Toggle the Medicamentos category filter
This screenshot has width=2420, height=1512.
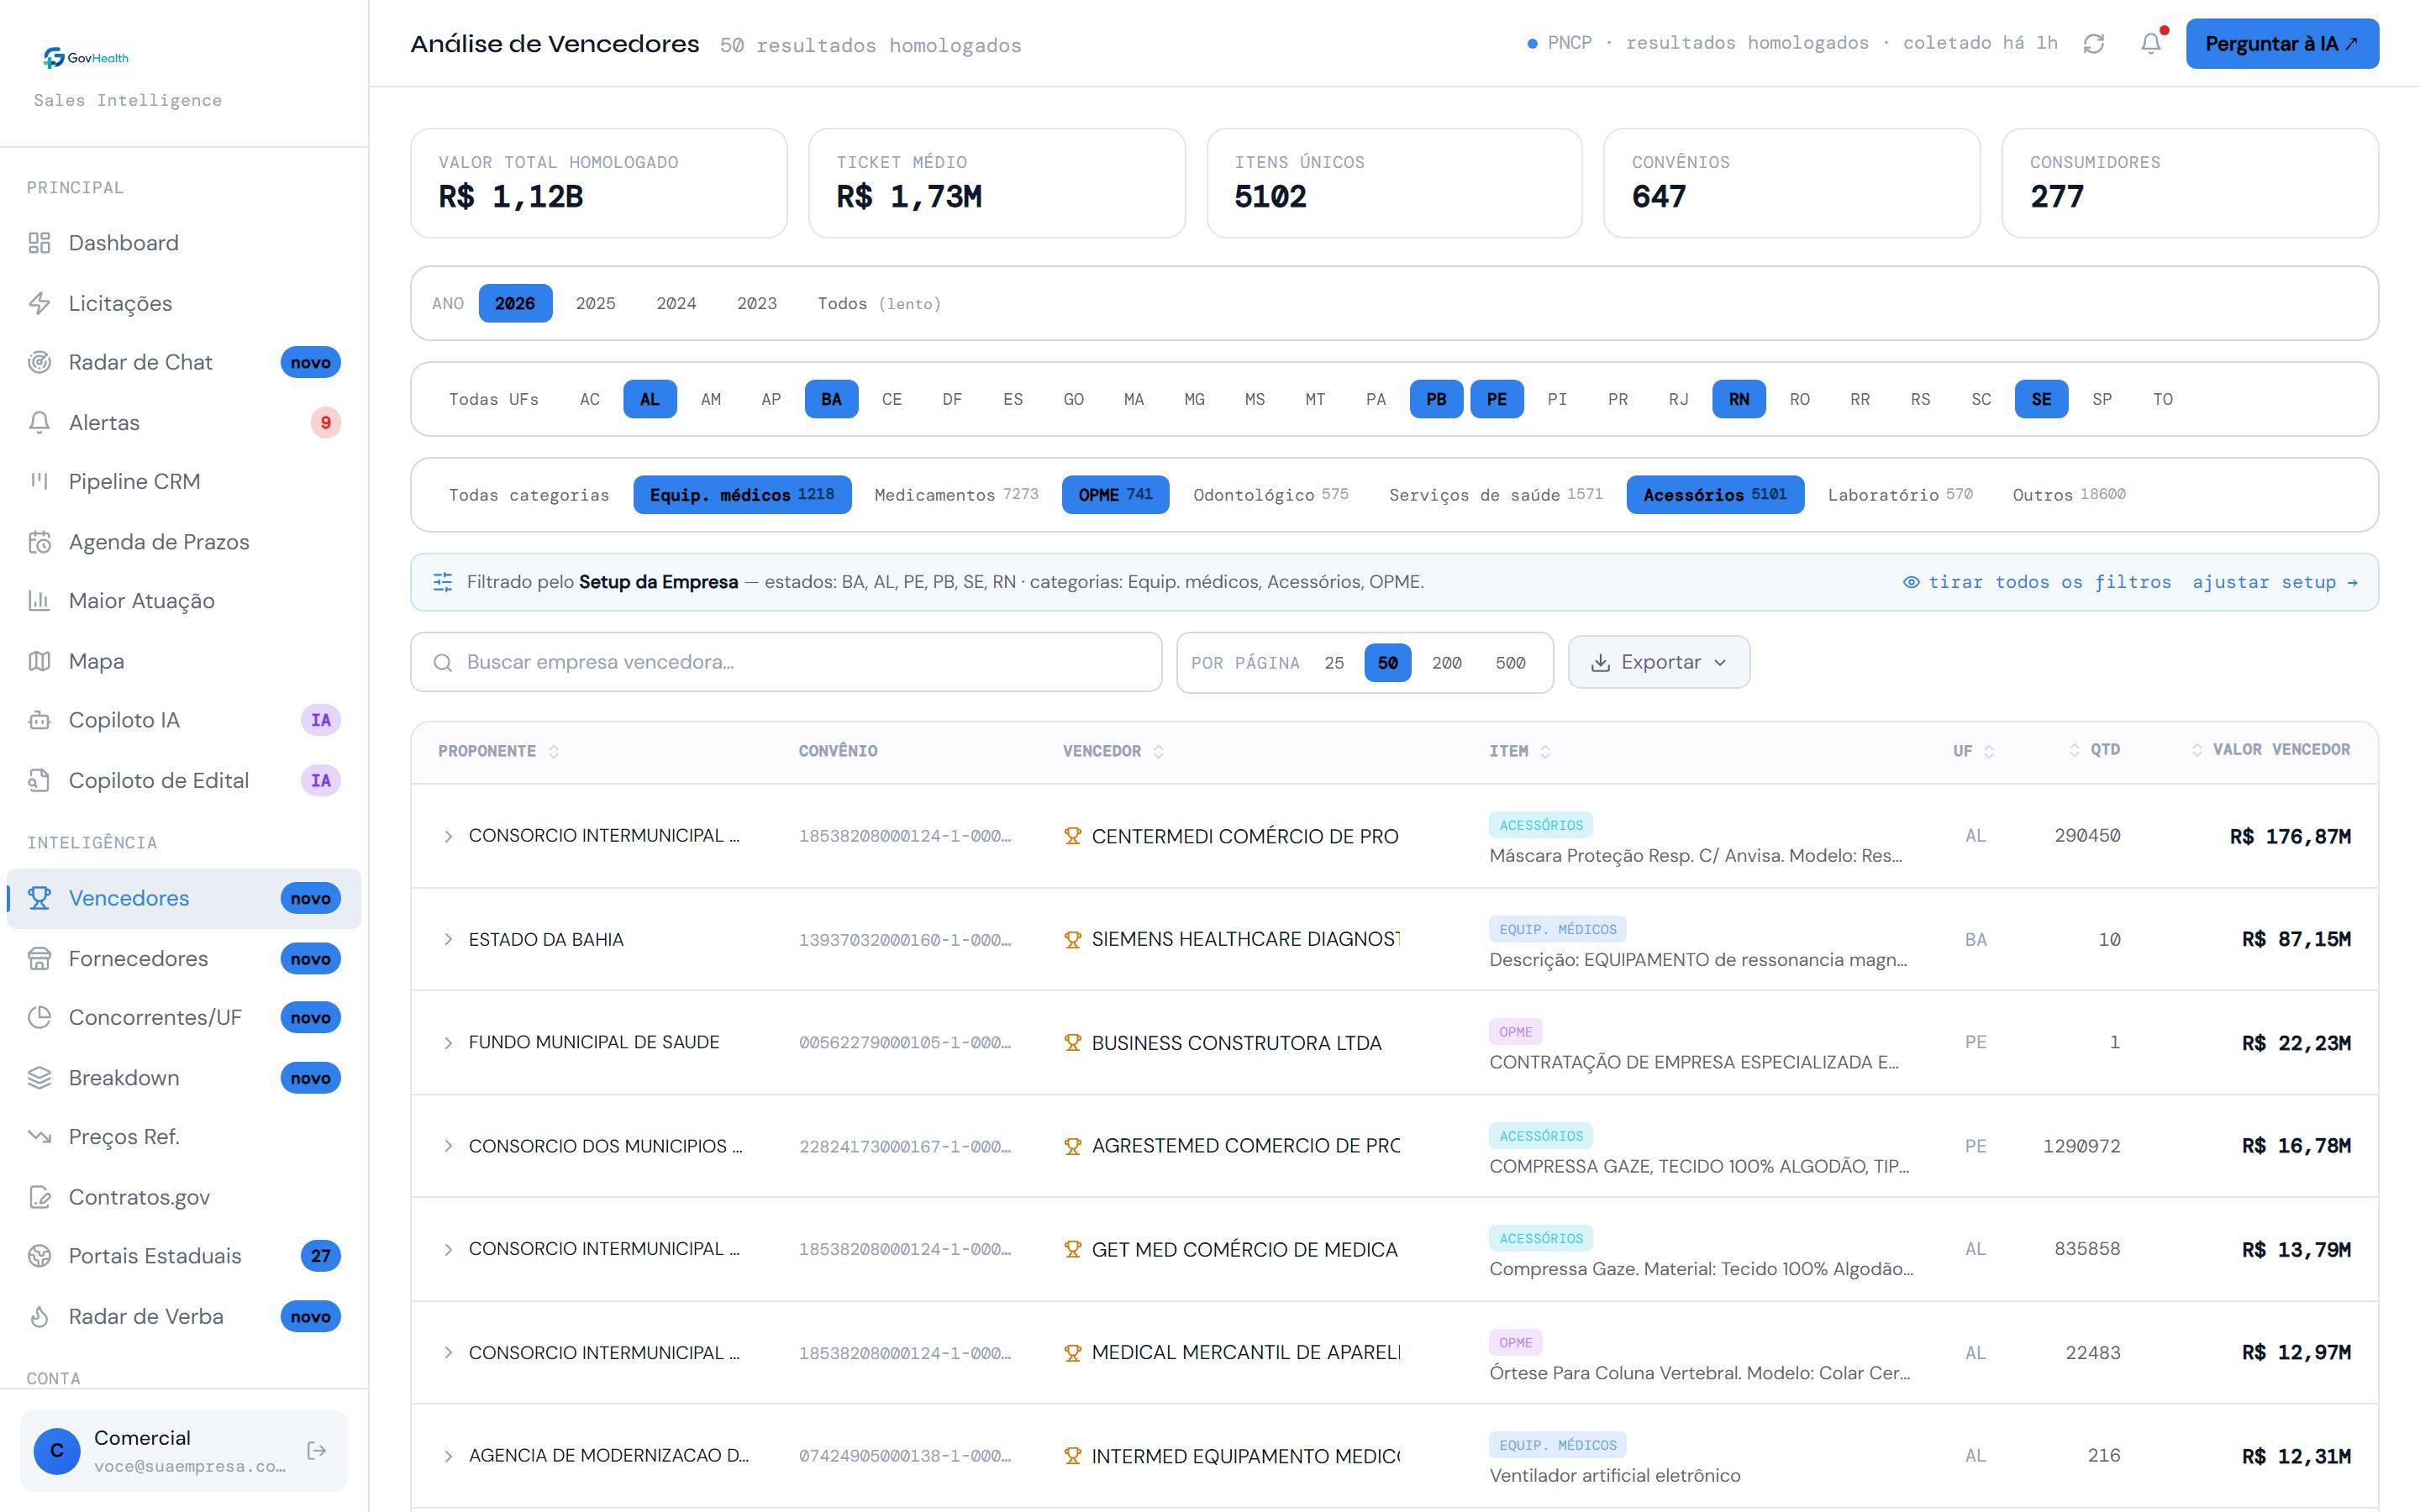coord(956,494)
